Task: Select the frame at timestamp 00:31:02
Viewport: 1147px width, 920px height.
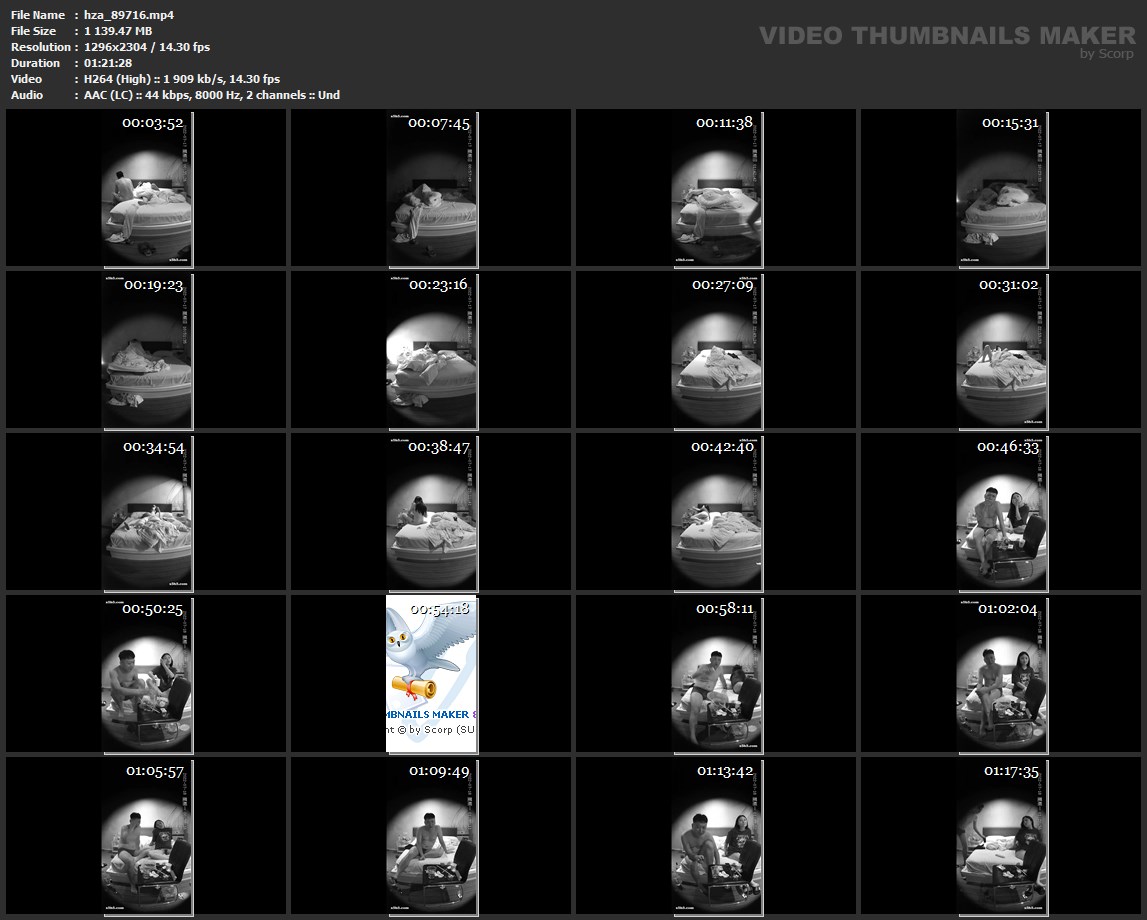Action: pos(1001,350)
